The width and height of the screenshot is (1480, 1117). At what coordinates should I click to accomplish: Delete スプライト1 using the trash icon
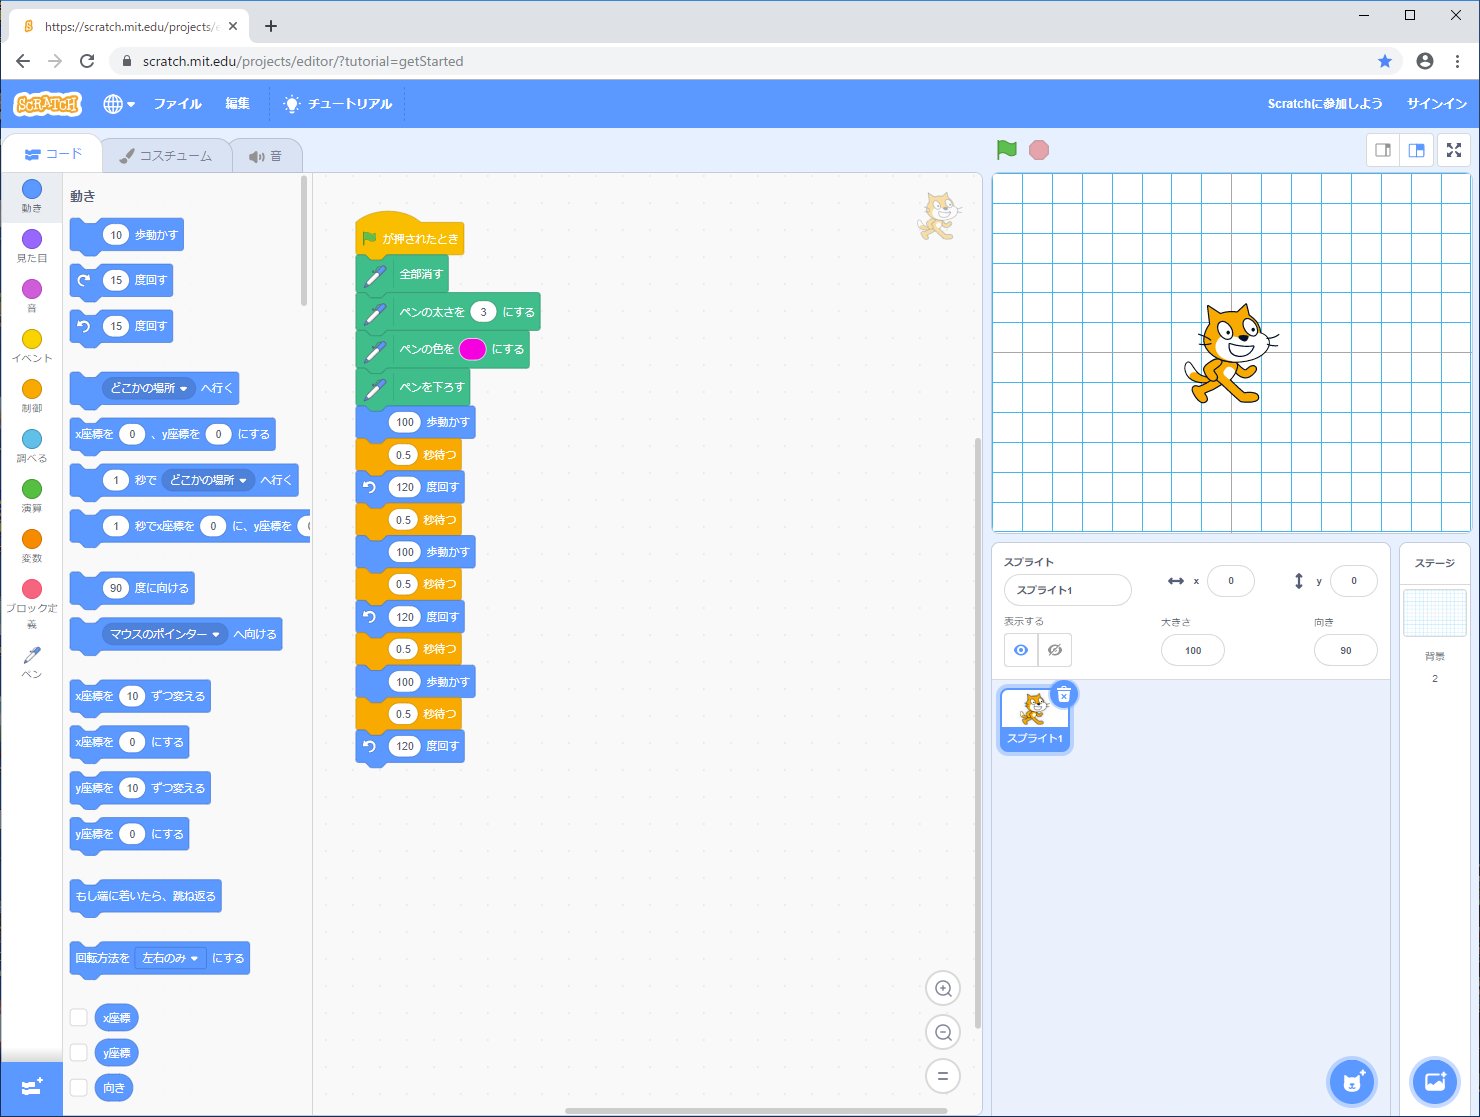pyautogui.click(x=1064, y=694)
